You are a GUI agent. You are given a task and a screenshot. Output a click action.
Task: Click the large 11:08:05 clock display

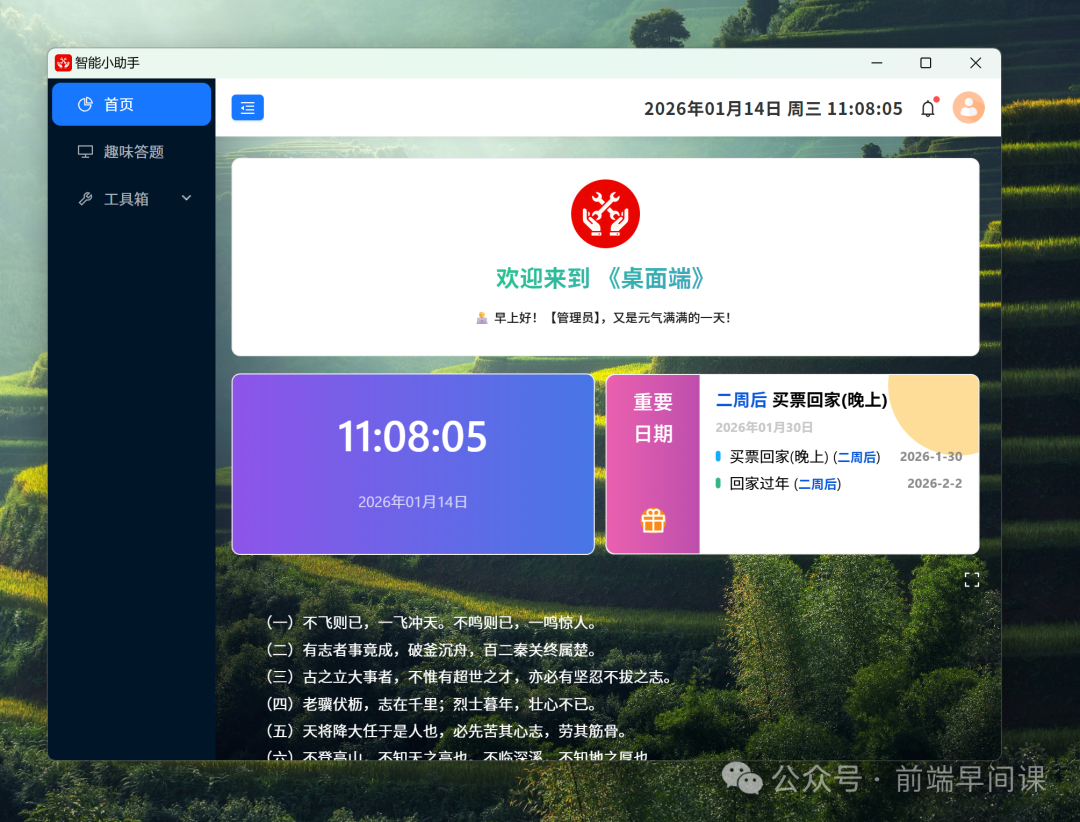click(412, 437)
